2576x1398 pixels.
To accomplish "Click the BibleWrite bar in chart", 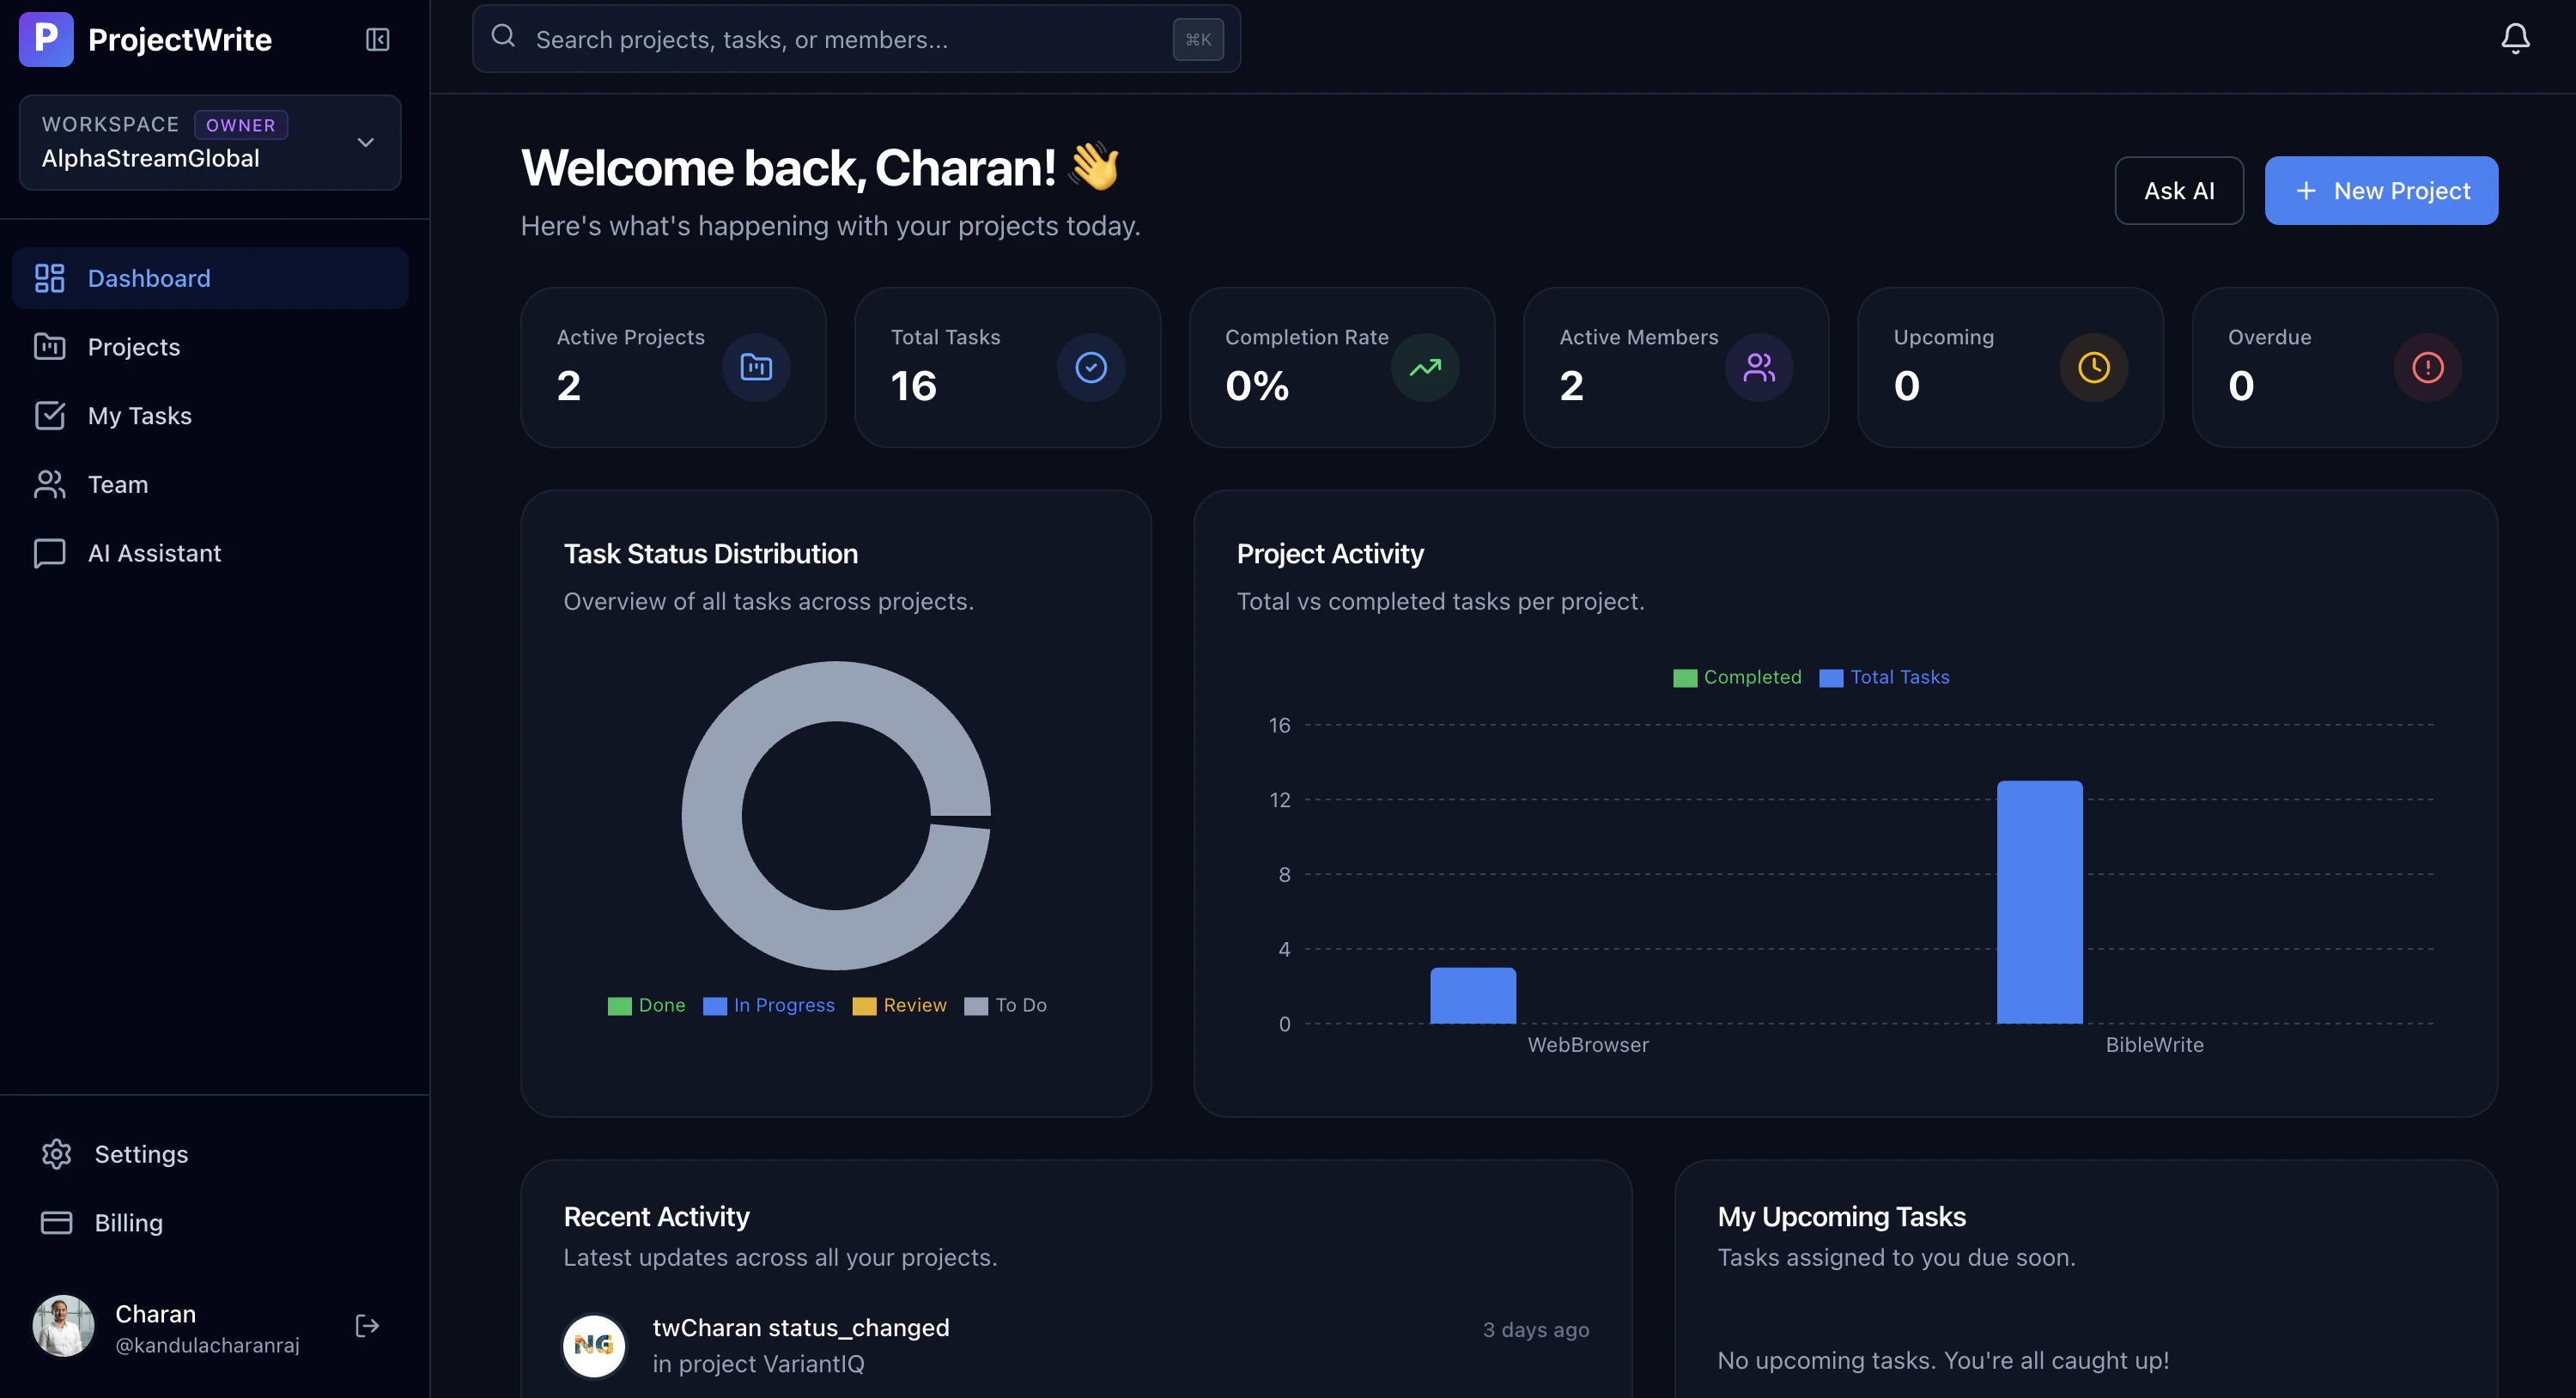I will [2039, 902].
